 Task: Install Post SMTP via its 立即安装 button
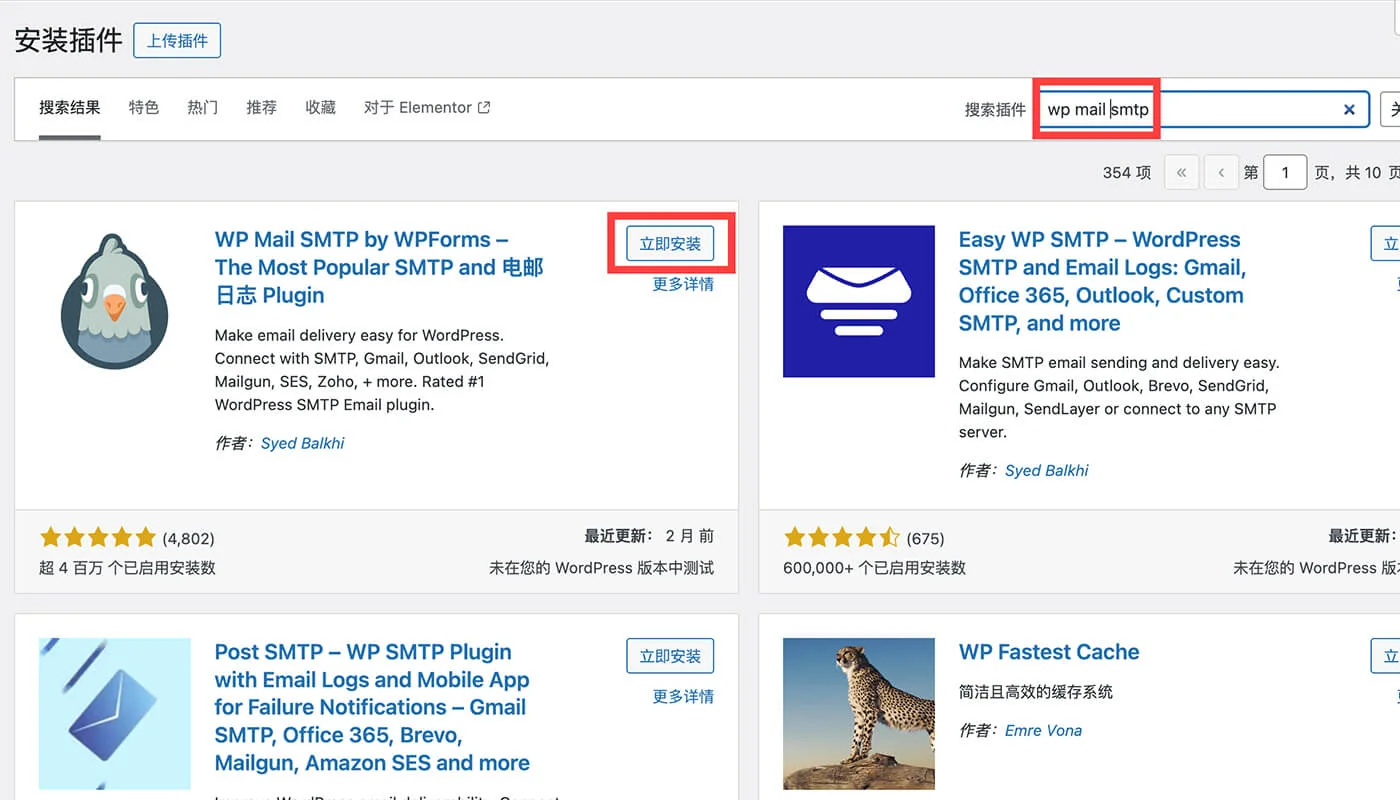click(x=671, y=655)
